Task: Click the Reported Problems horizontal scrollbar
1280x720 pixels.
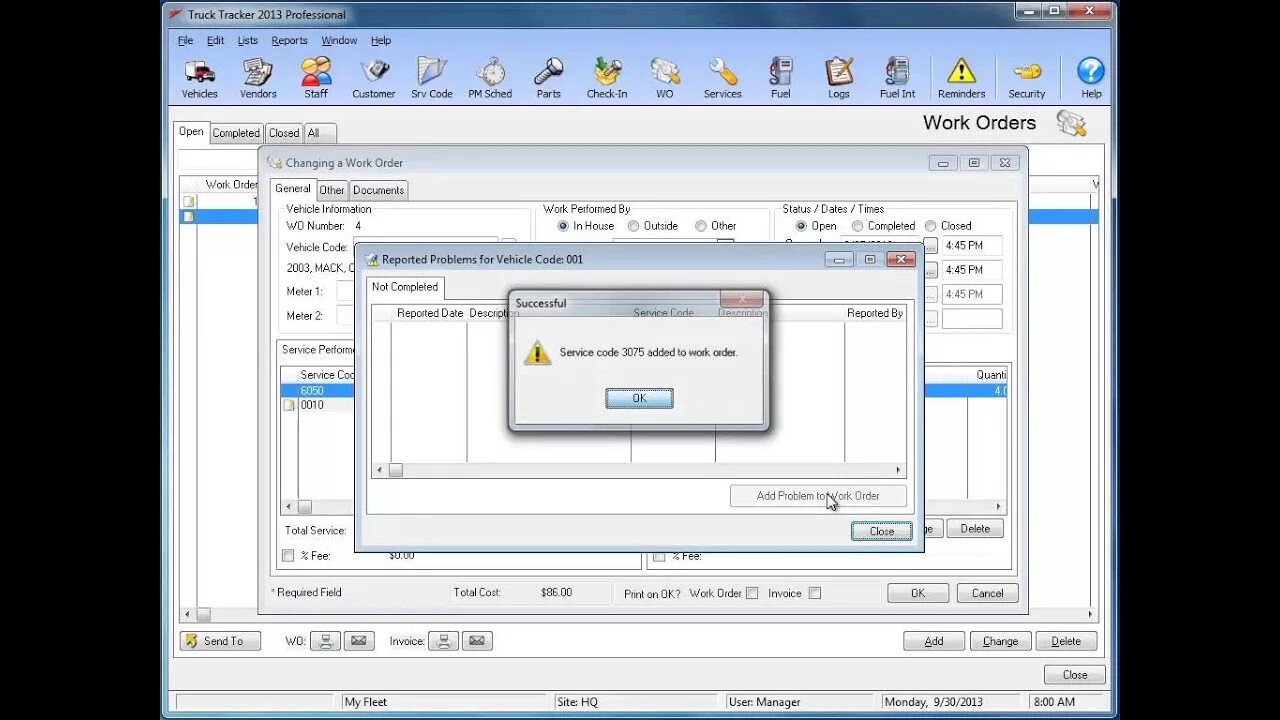Action: pos(638,470)
